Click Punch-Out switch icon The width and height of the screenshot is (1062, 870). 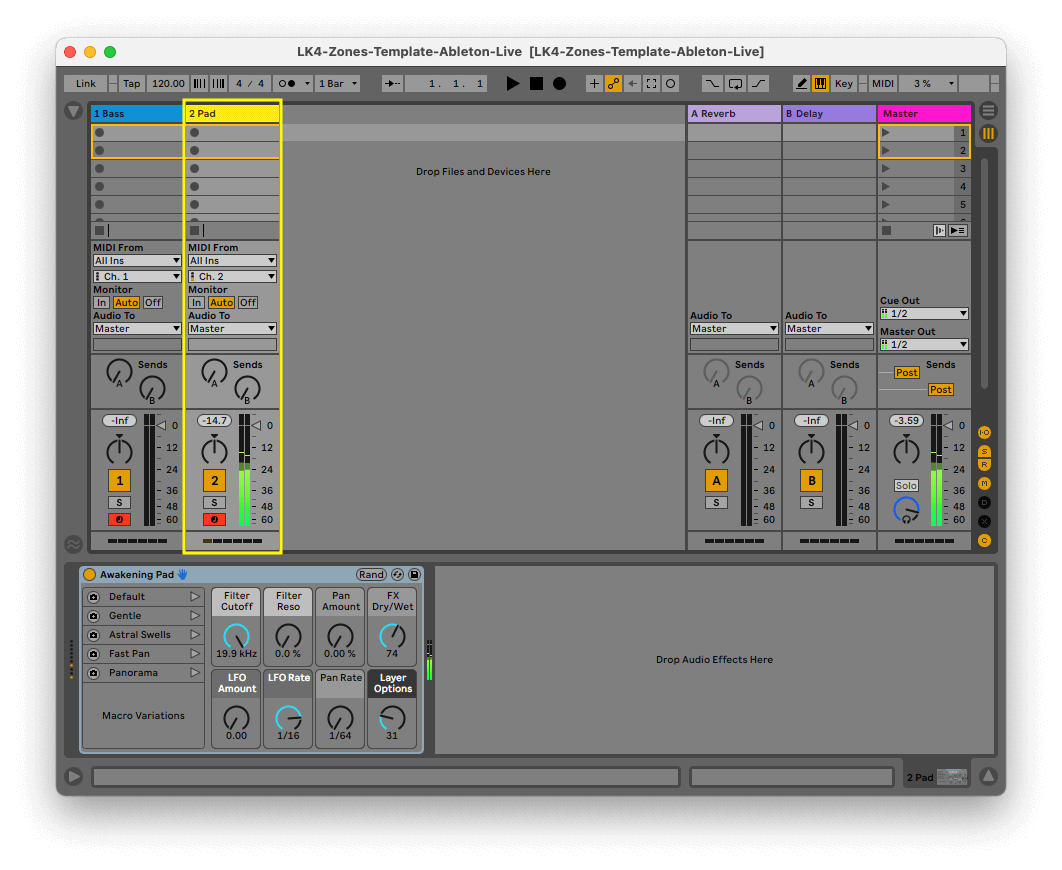(758, 83)
